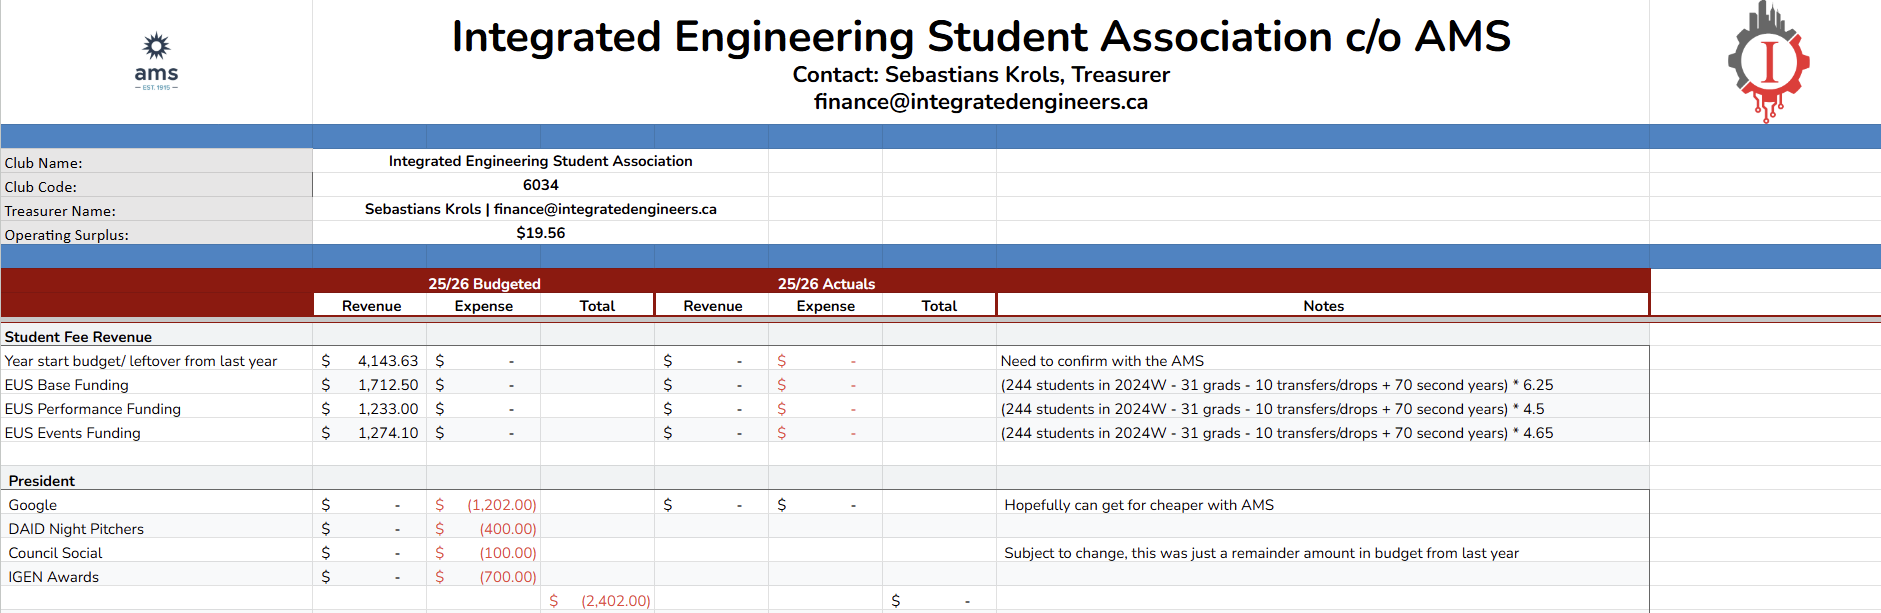The width and height of the screenshot is (1881, 613).
Task: Select the 'DAID Night Pitchers' row label
Action: 76,529
